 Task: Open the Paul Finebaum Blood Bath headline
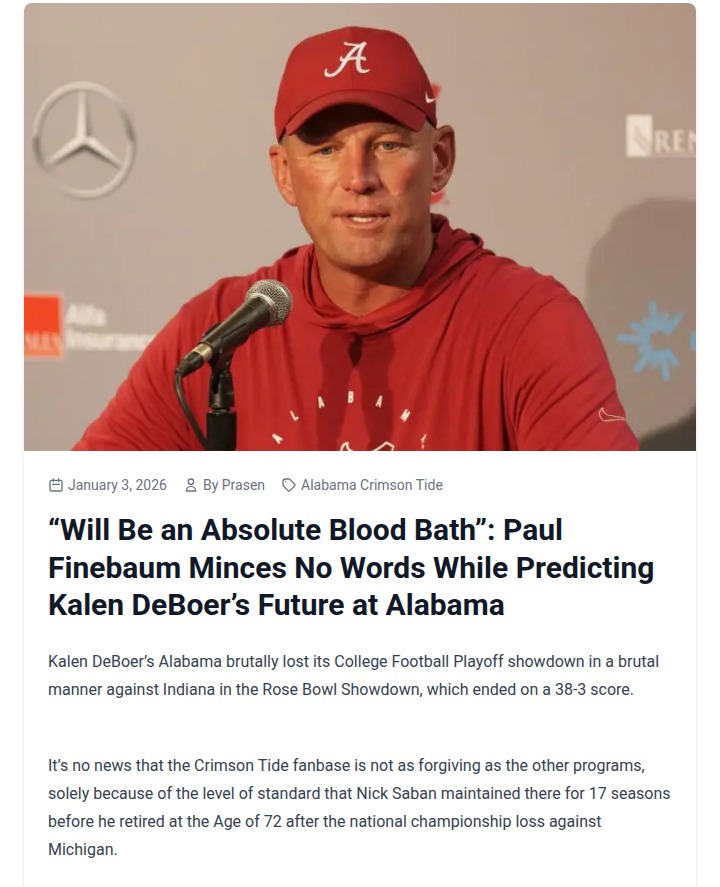tap(351, 567)
